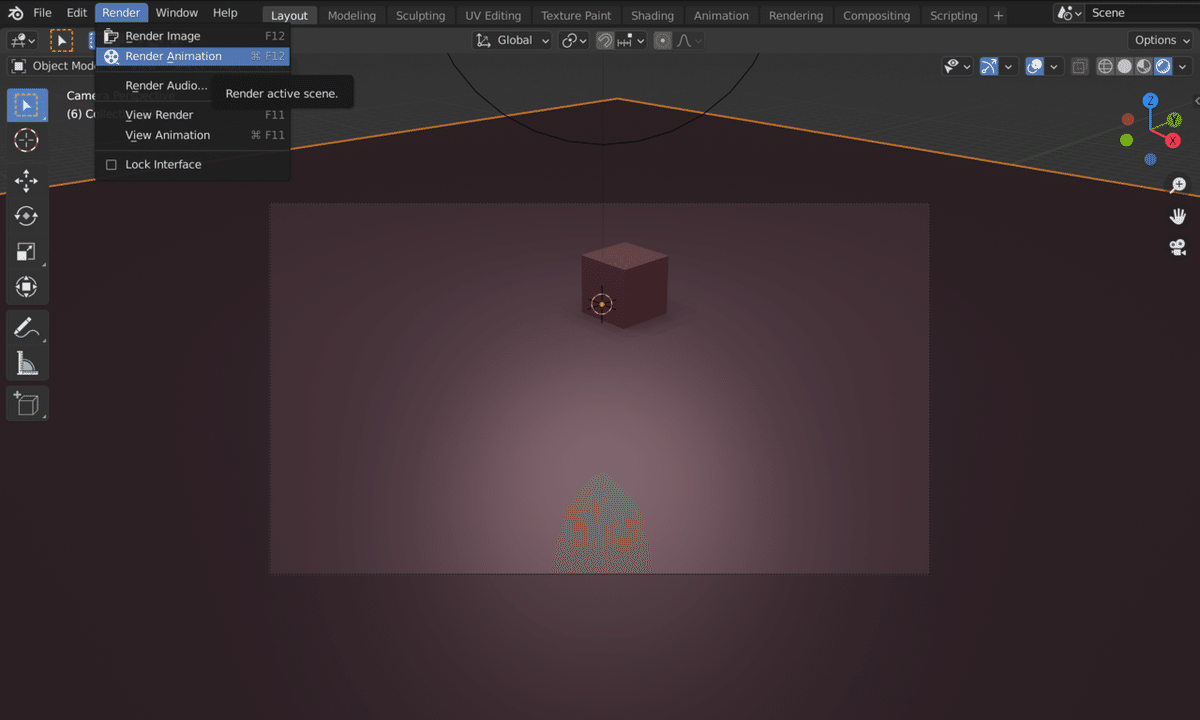
Task: Toggle camera view with camera icon
Action: [1178, 248]
